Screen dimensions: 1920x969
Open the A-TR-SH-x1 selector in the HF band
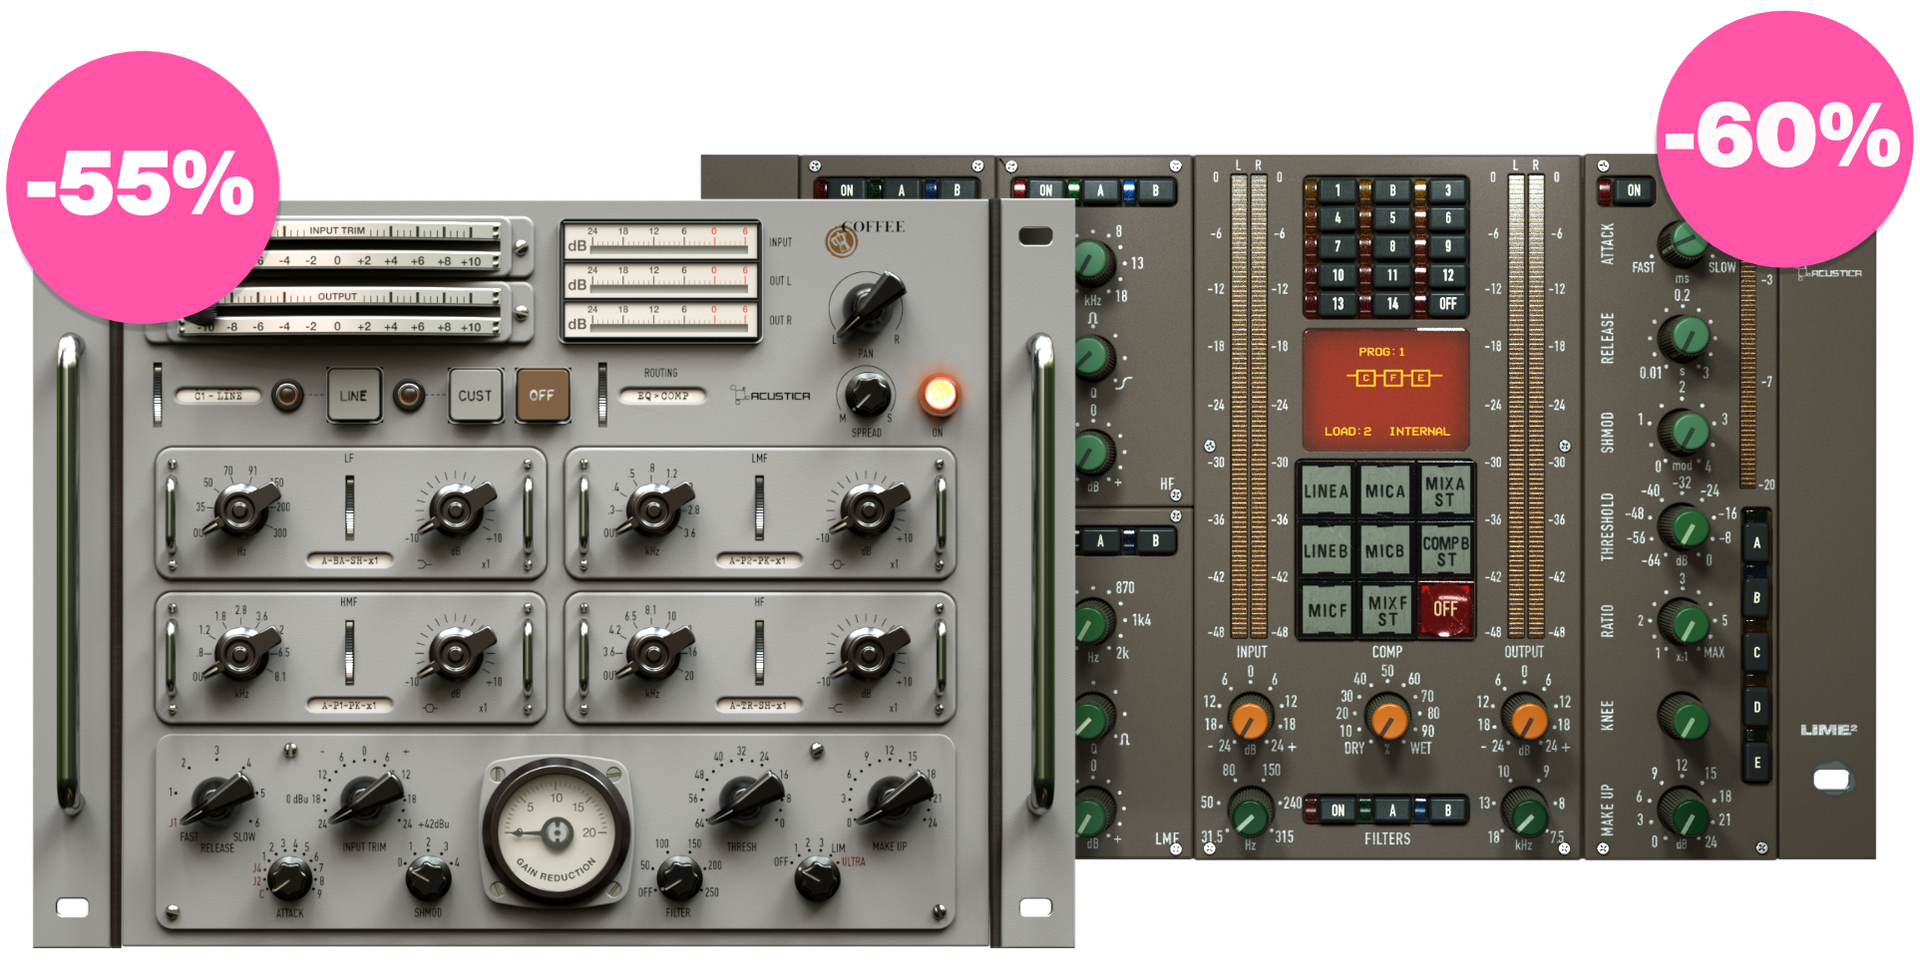coord(758,706)
